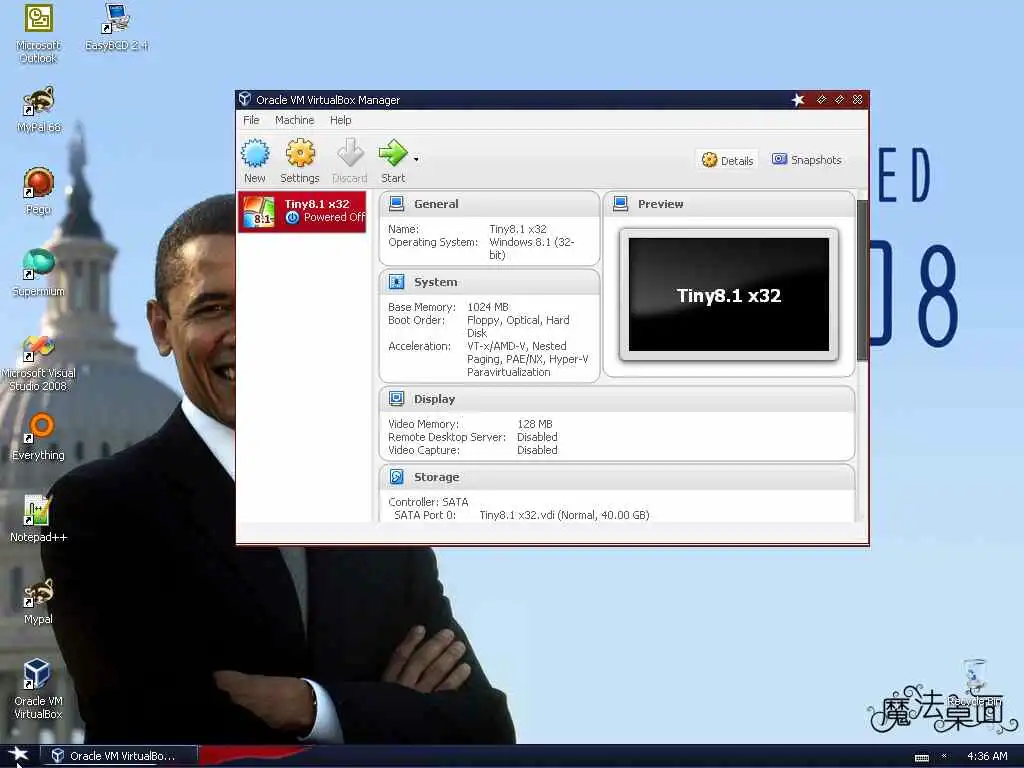
Task: Open the Machine menu
Action: (294, 120)
